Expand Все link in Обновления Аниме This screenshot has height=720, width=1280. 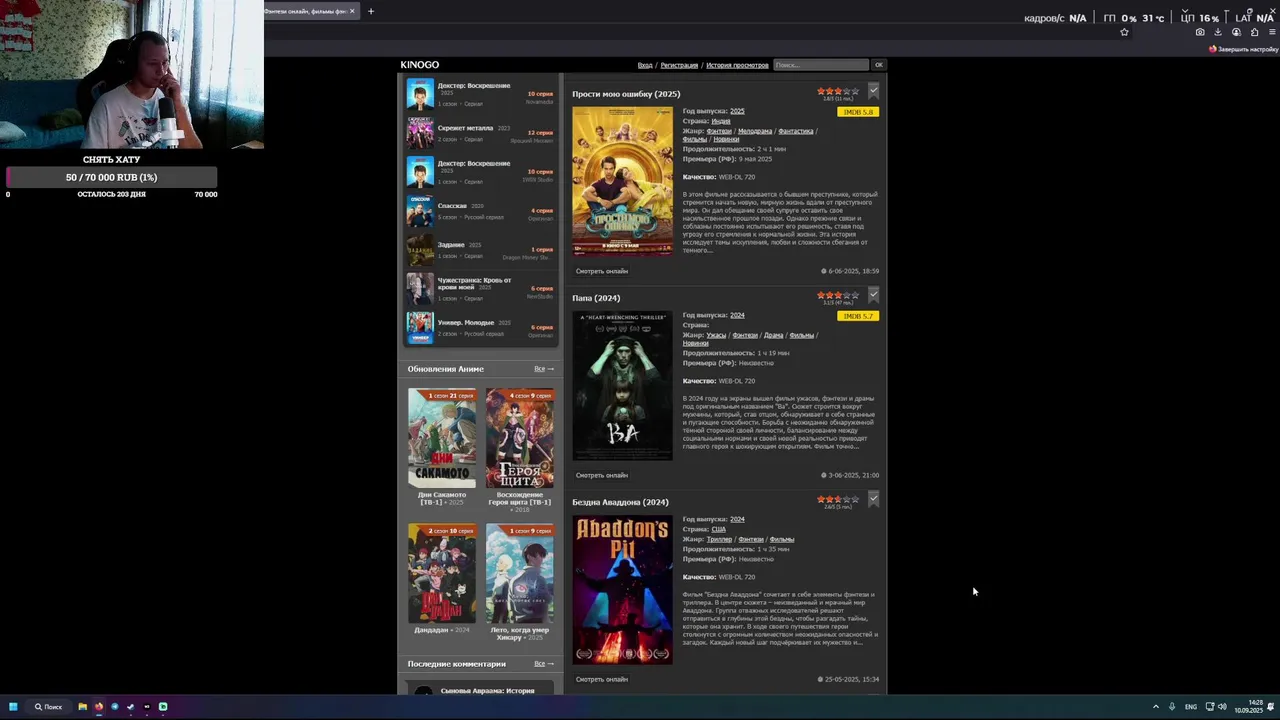coord(543,369)
